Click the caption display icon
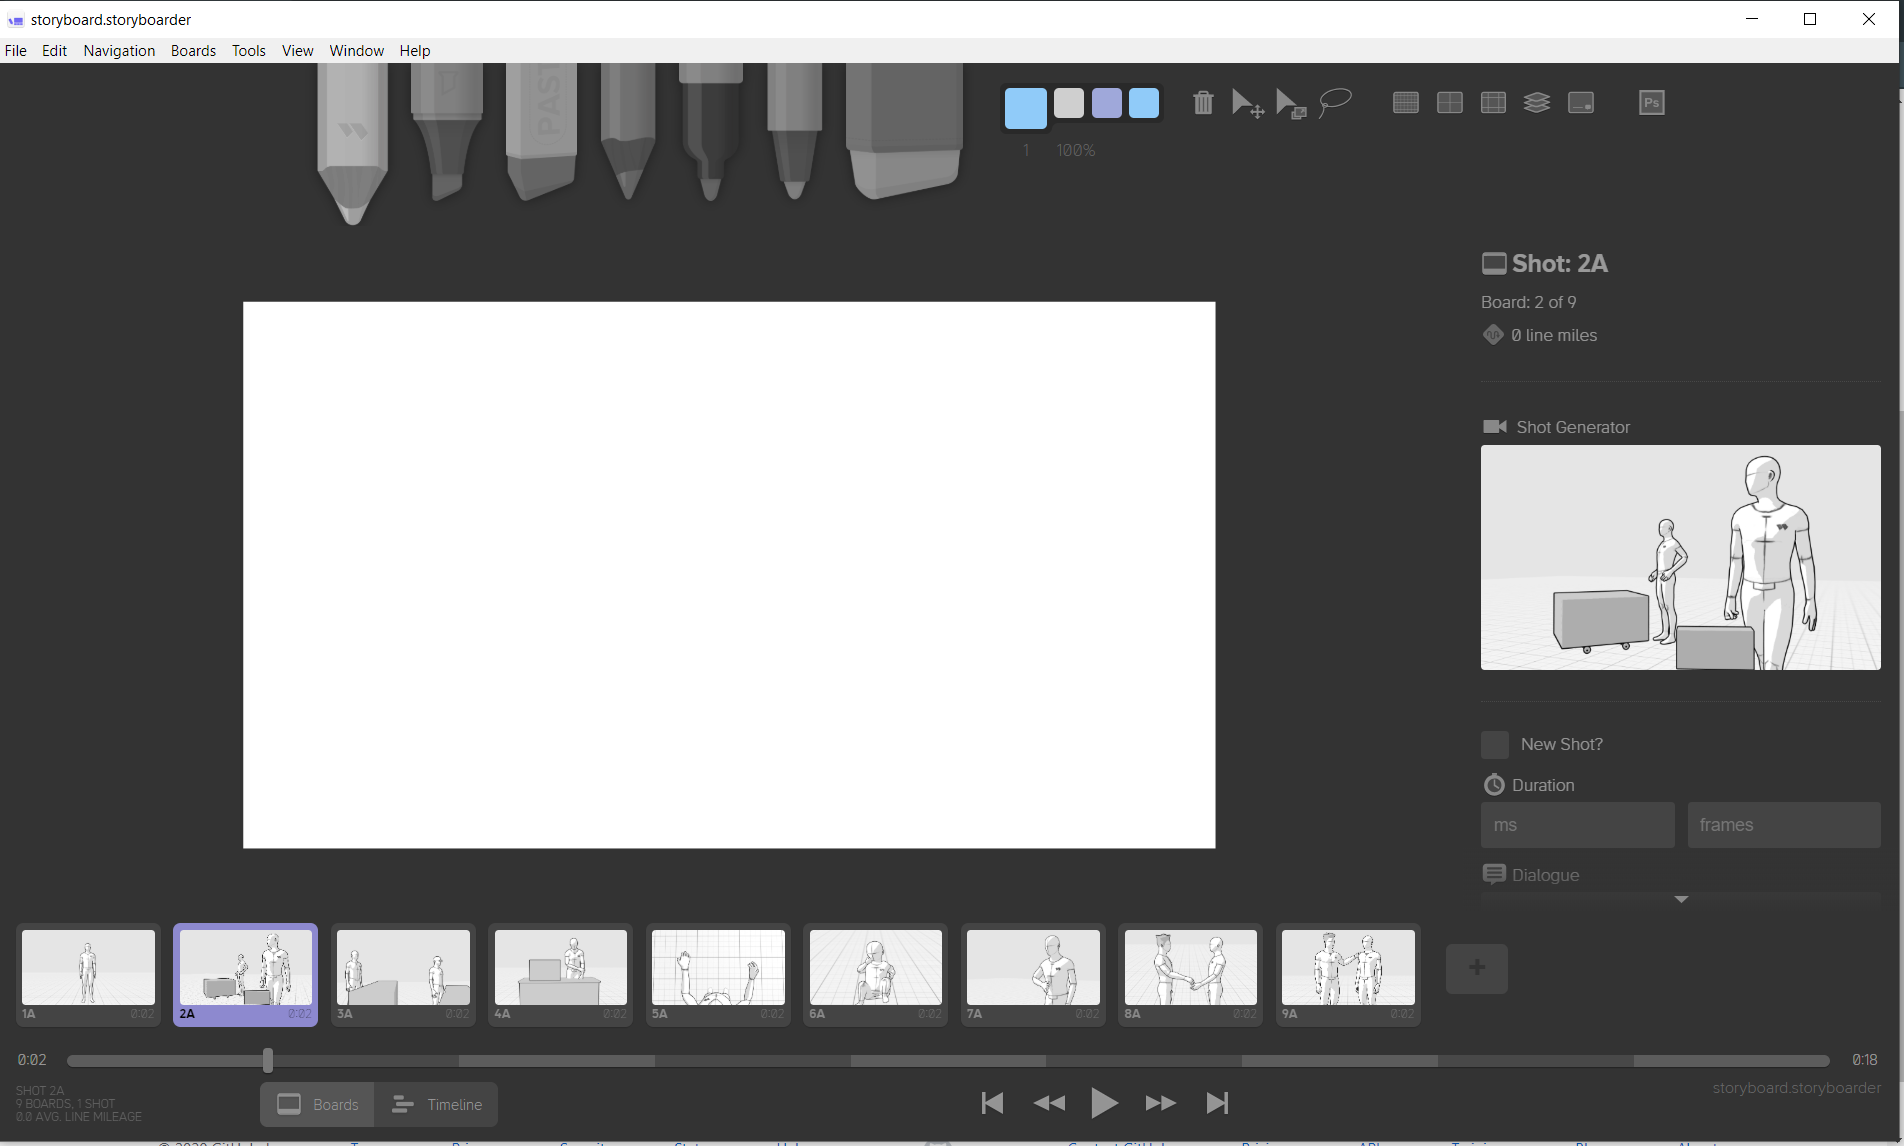Viewport: 1904px width, 1146px height. [x=1580, y=102]
